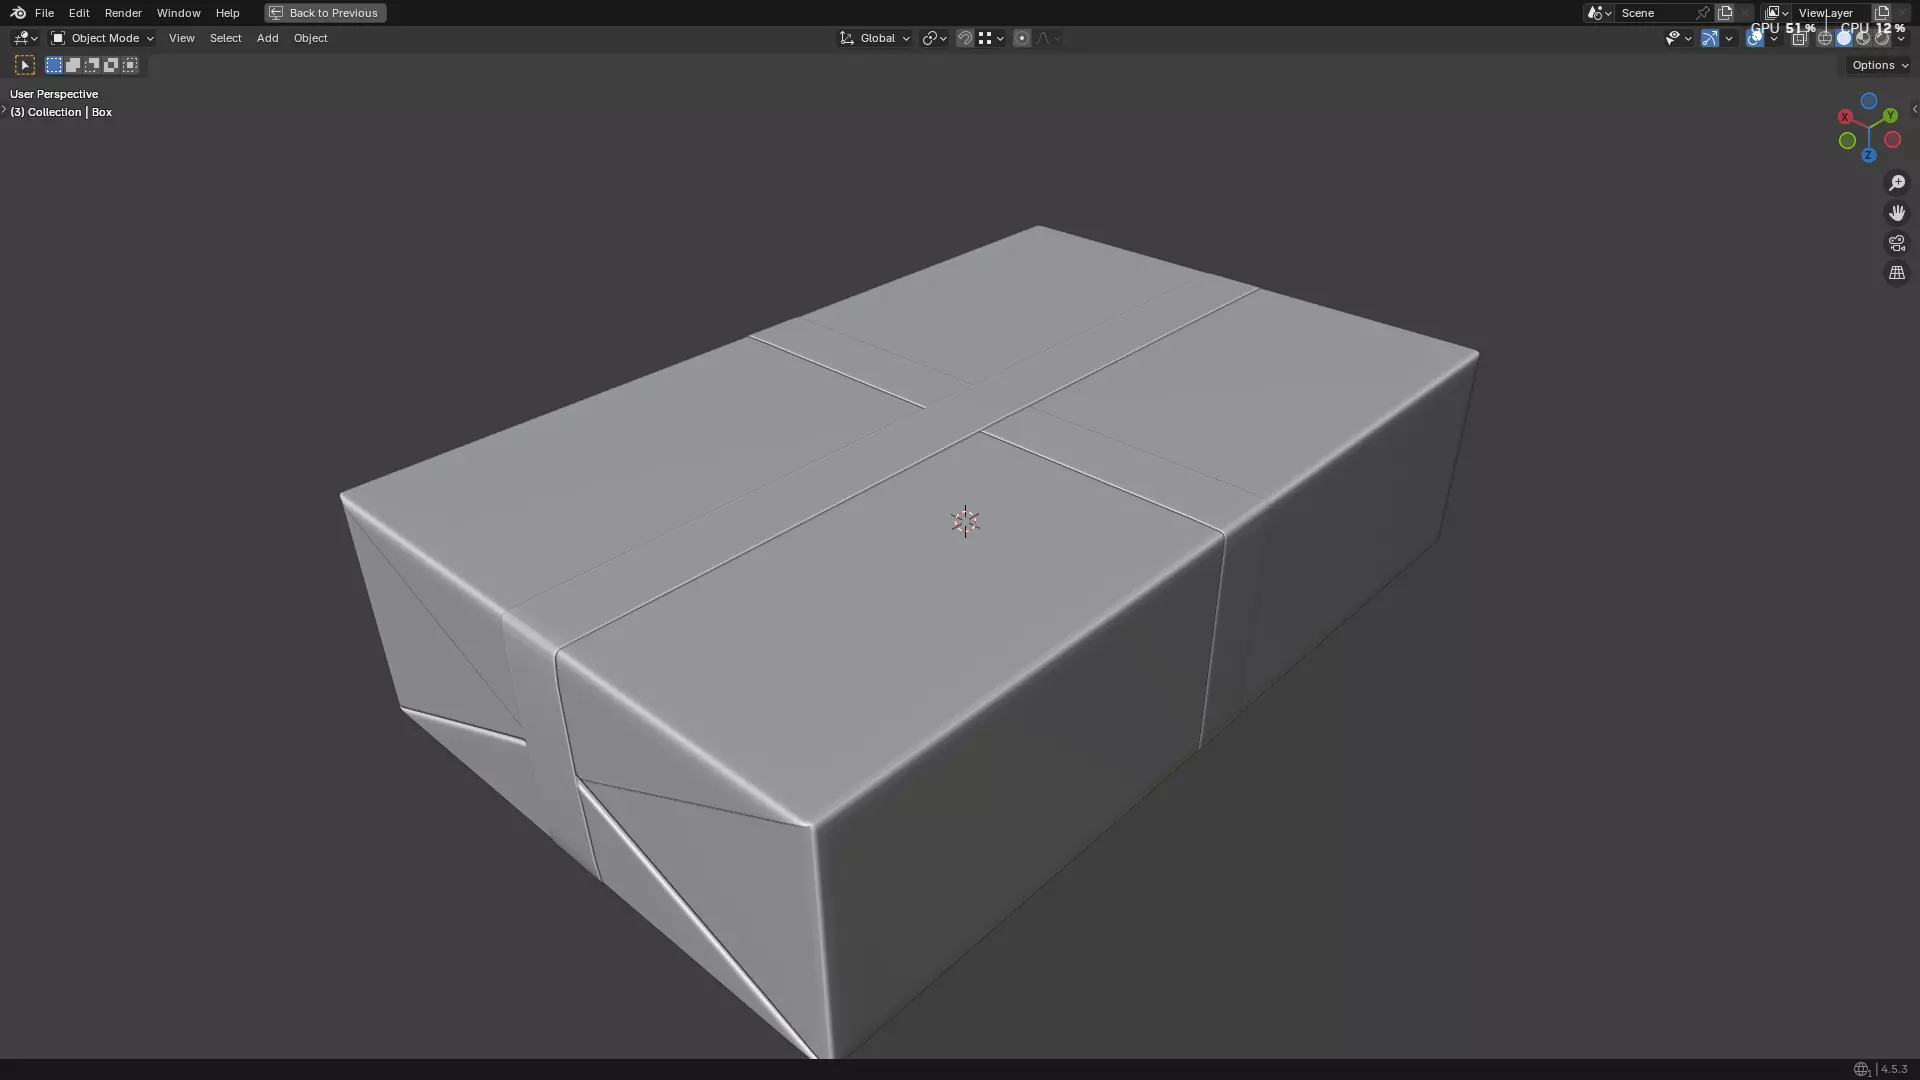Screen dimensions: 1920x1080
Task: Open the scene browse icon dropdown
Action: (x=1599, y=13)
